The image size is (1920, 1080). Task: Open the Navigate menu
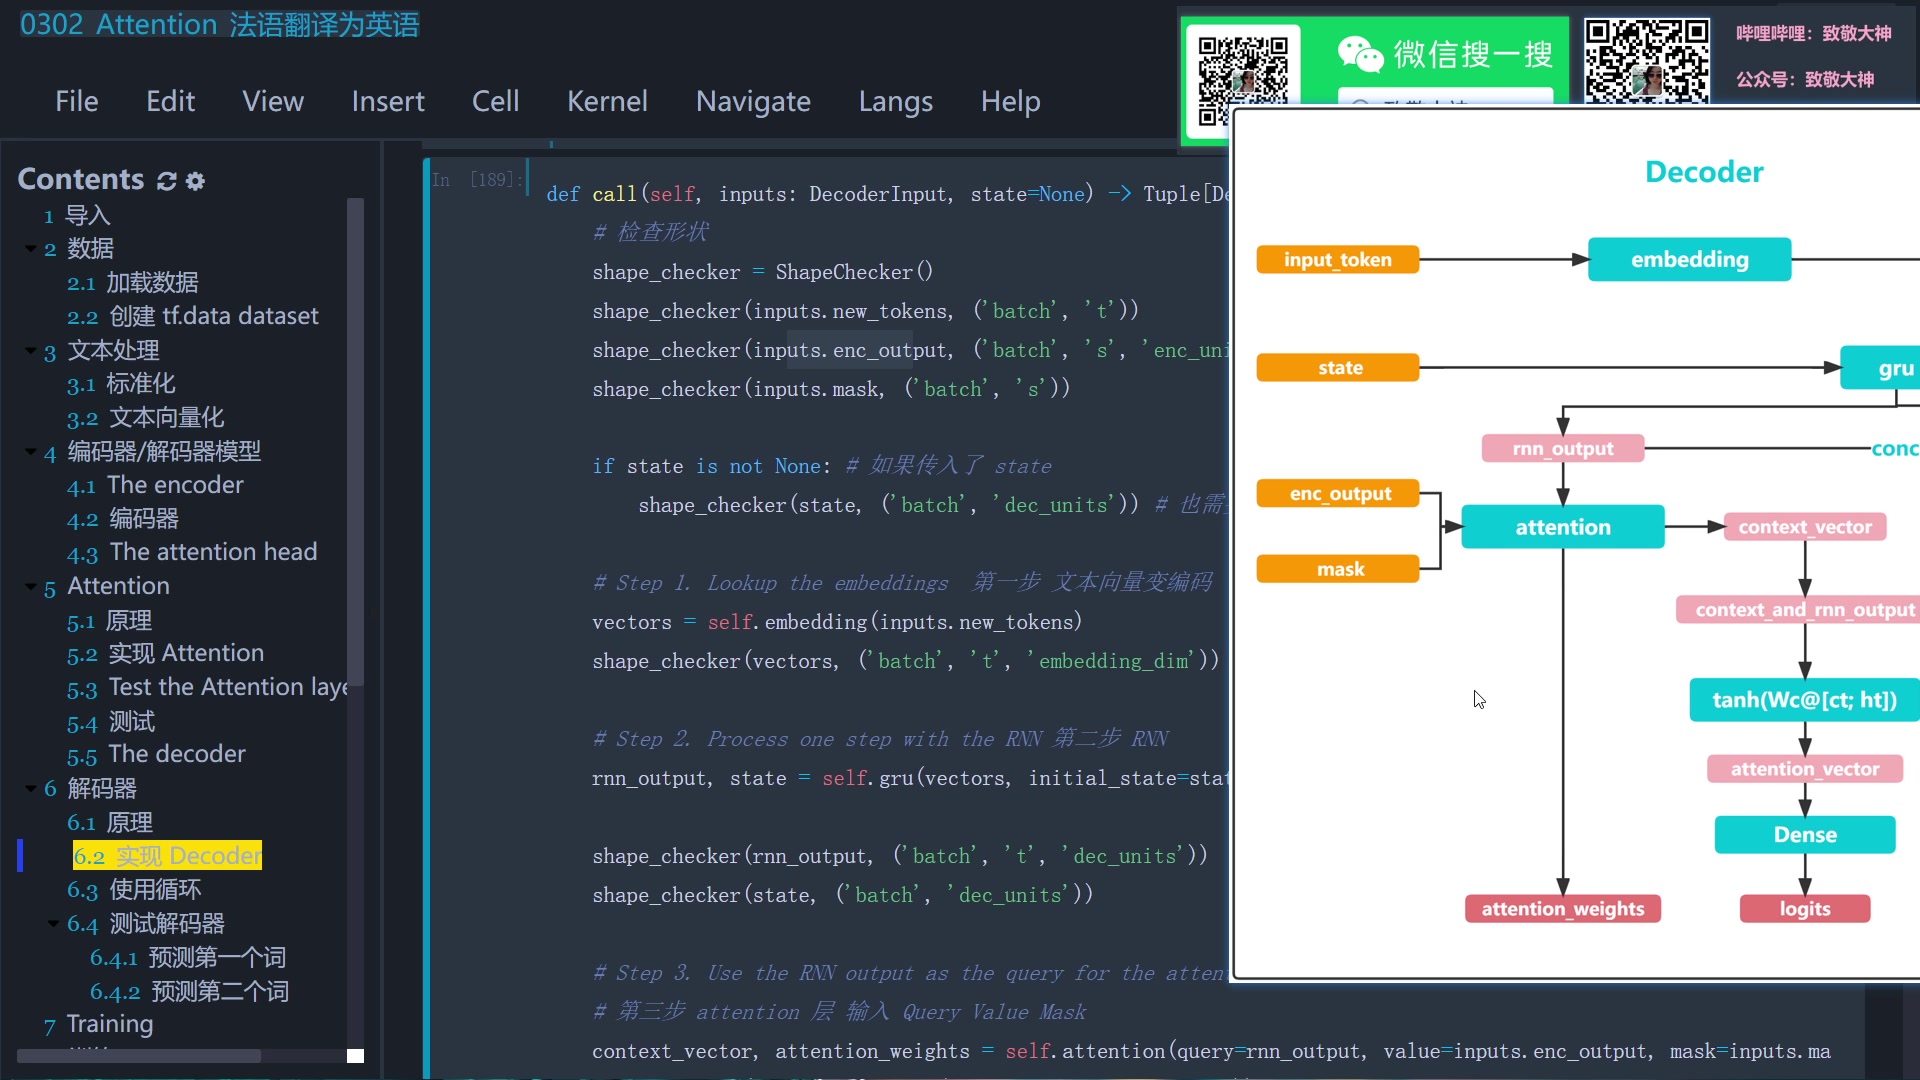[753, 101]
